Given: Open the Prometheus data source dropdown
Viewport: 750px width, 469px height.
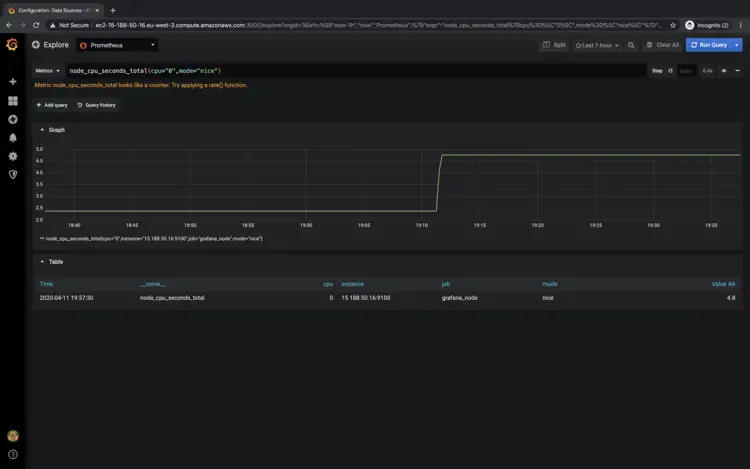Looking at the screenshot, I should click(x=117, y=45).
